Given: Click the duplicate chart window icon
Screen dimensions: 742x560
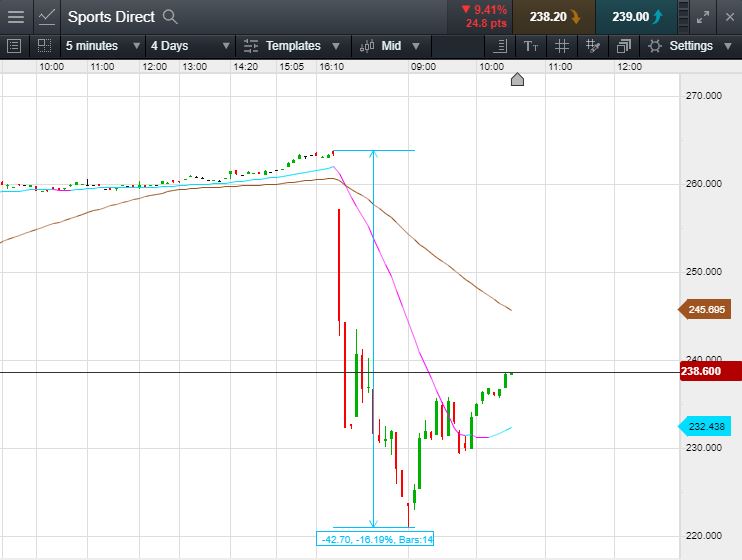Looking at the screenshot, I should point(624,46).
